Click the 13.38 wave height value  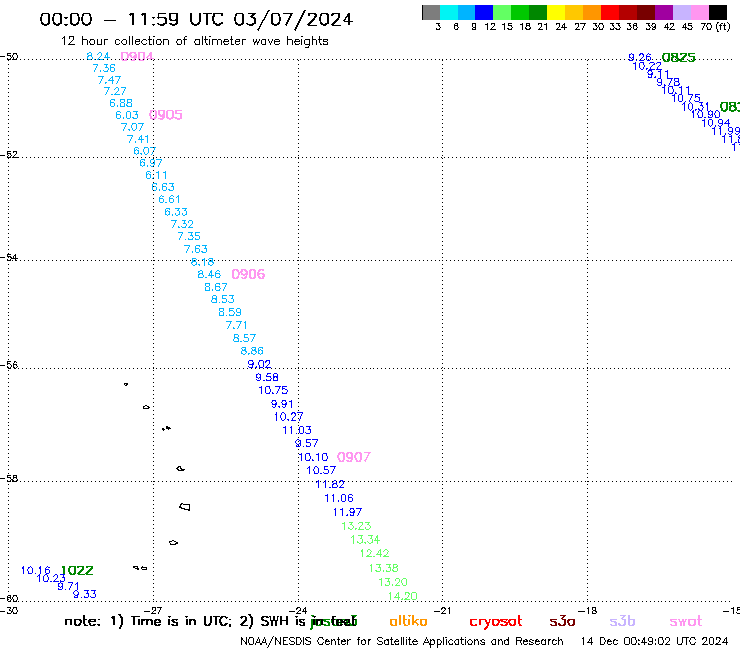tap(384, 568)
